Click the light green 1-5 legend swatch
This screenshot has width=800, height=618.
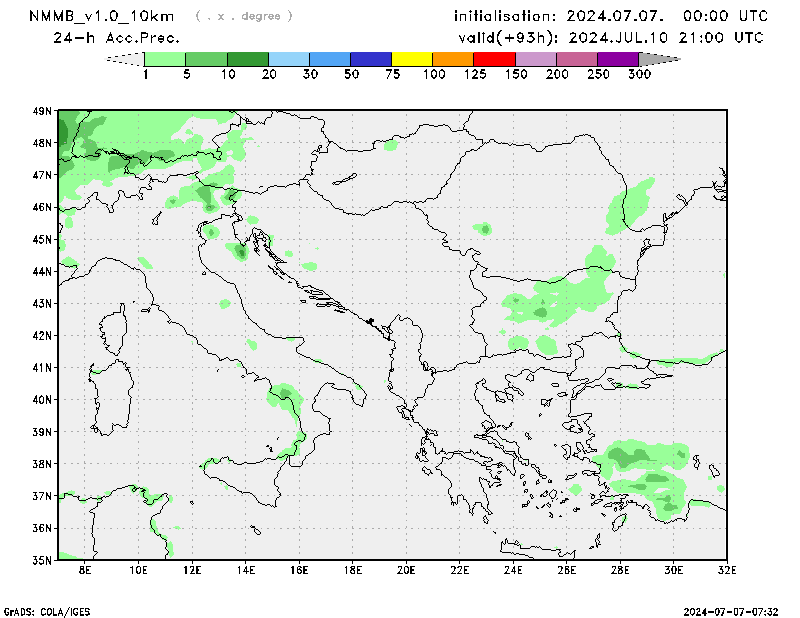[x=165, y=59]
